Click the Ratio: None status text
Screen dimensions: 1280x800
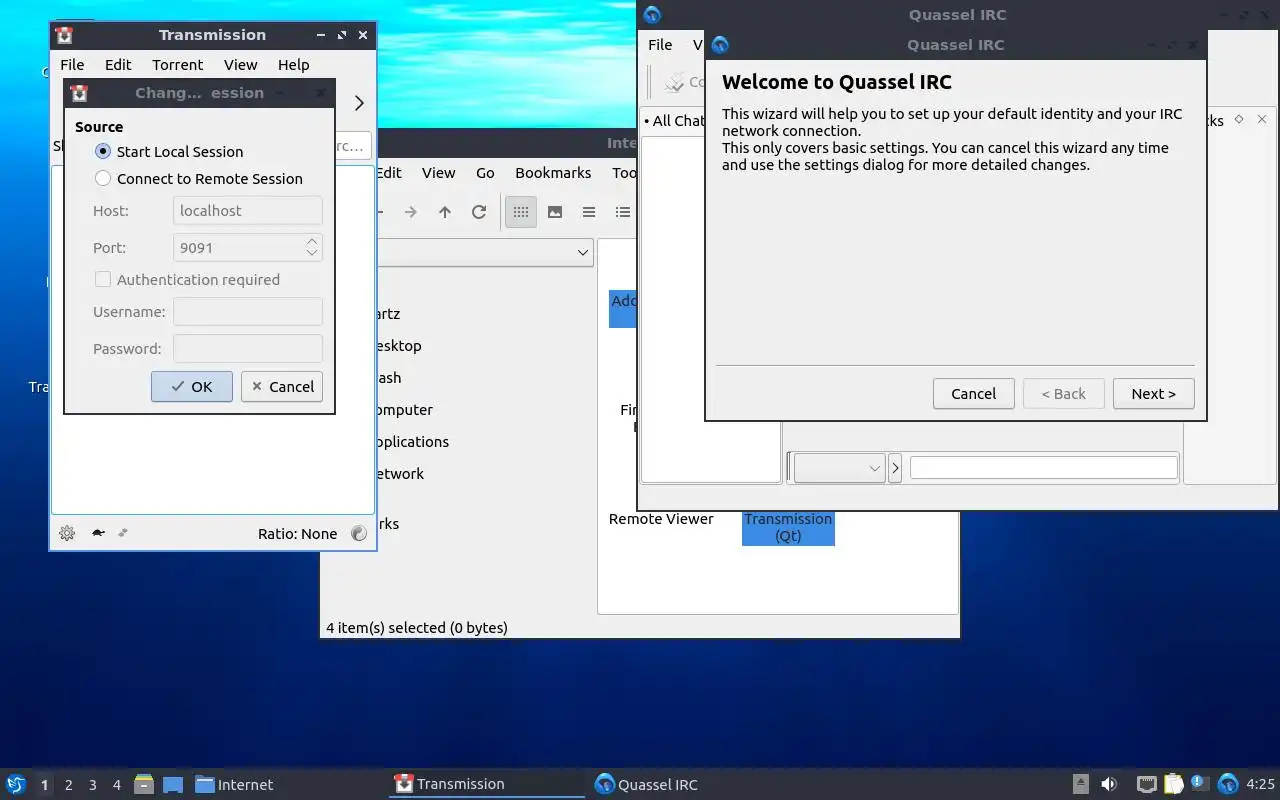point(297,534)
